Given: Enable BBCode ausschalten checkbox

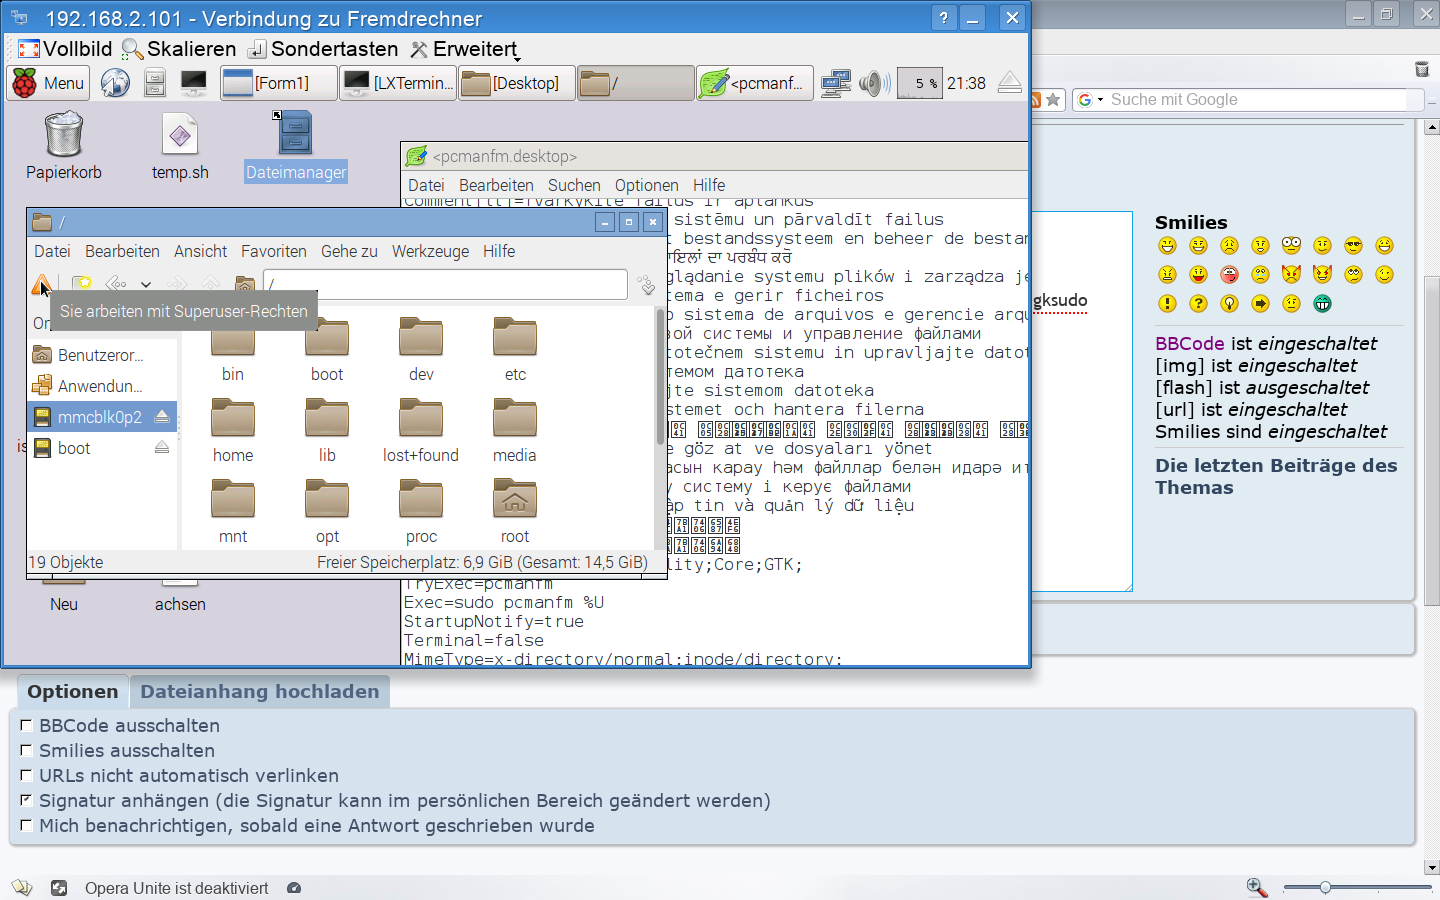Looking at the screenshot, I should (27, 725).
